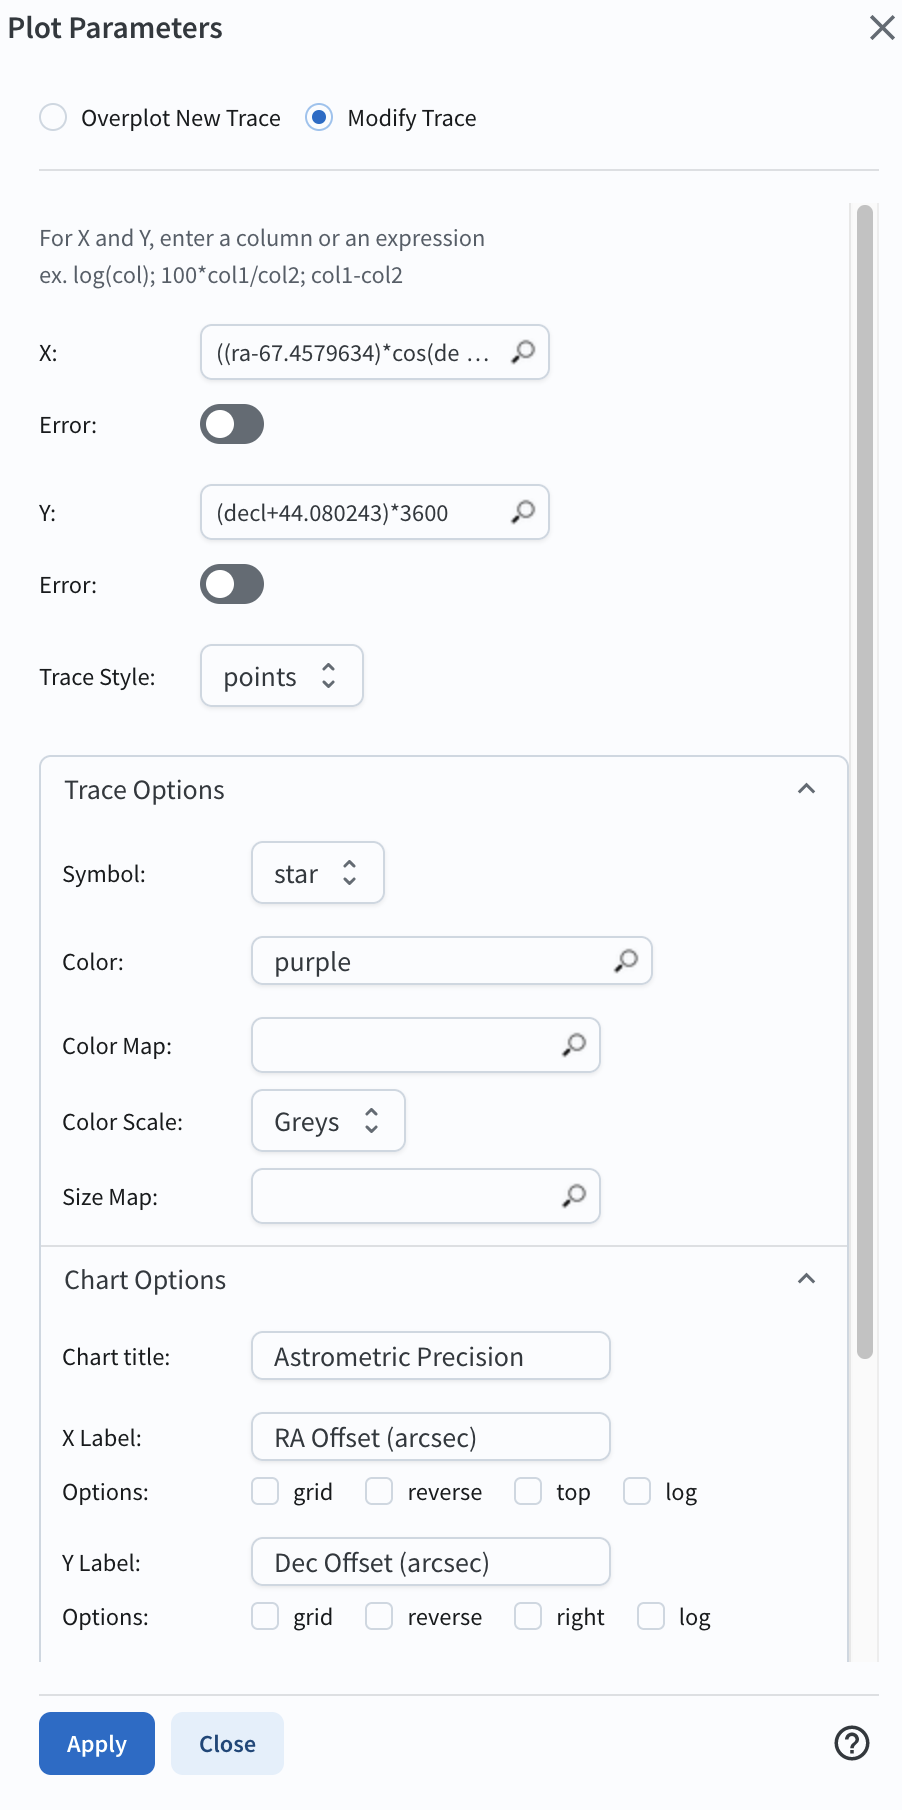Click the Chart title input field
902x1810 pixels.
pyautogui.click(x=430, y=1356)
